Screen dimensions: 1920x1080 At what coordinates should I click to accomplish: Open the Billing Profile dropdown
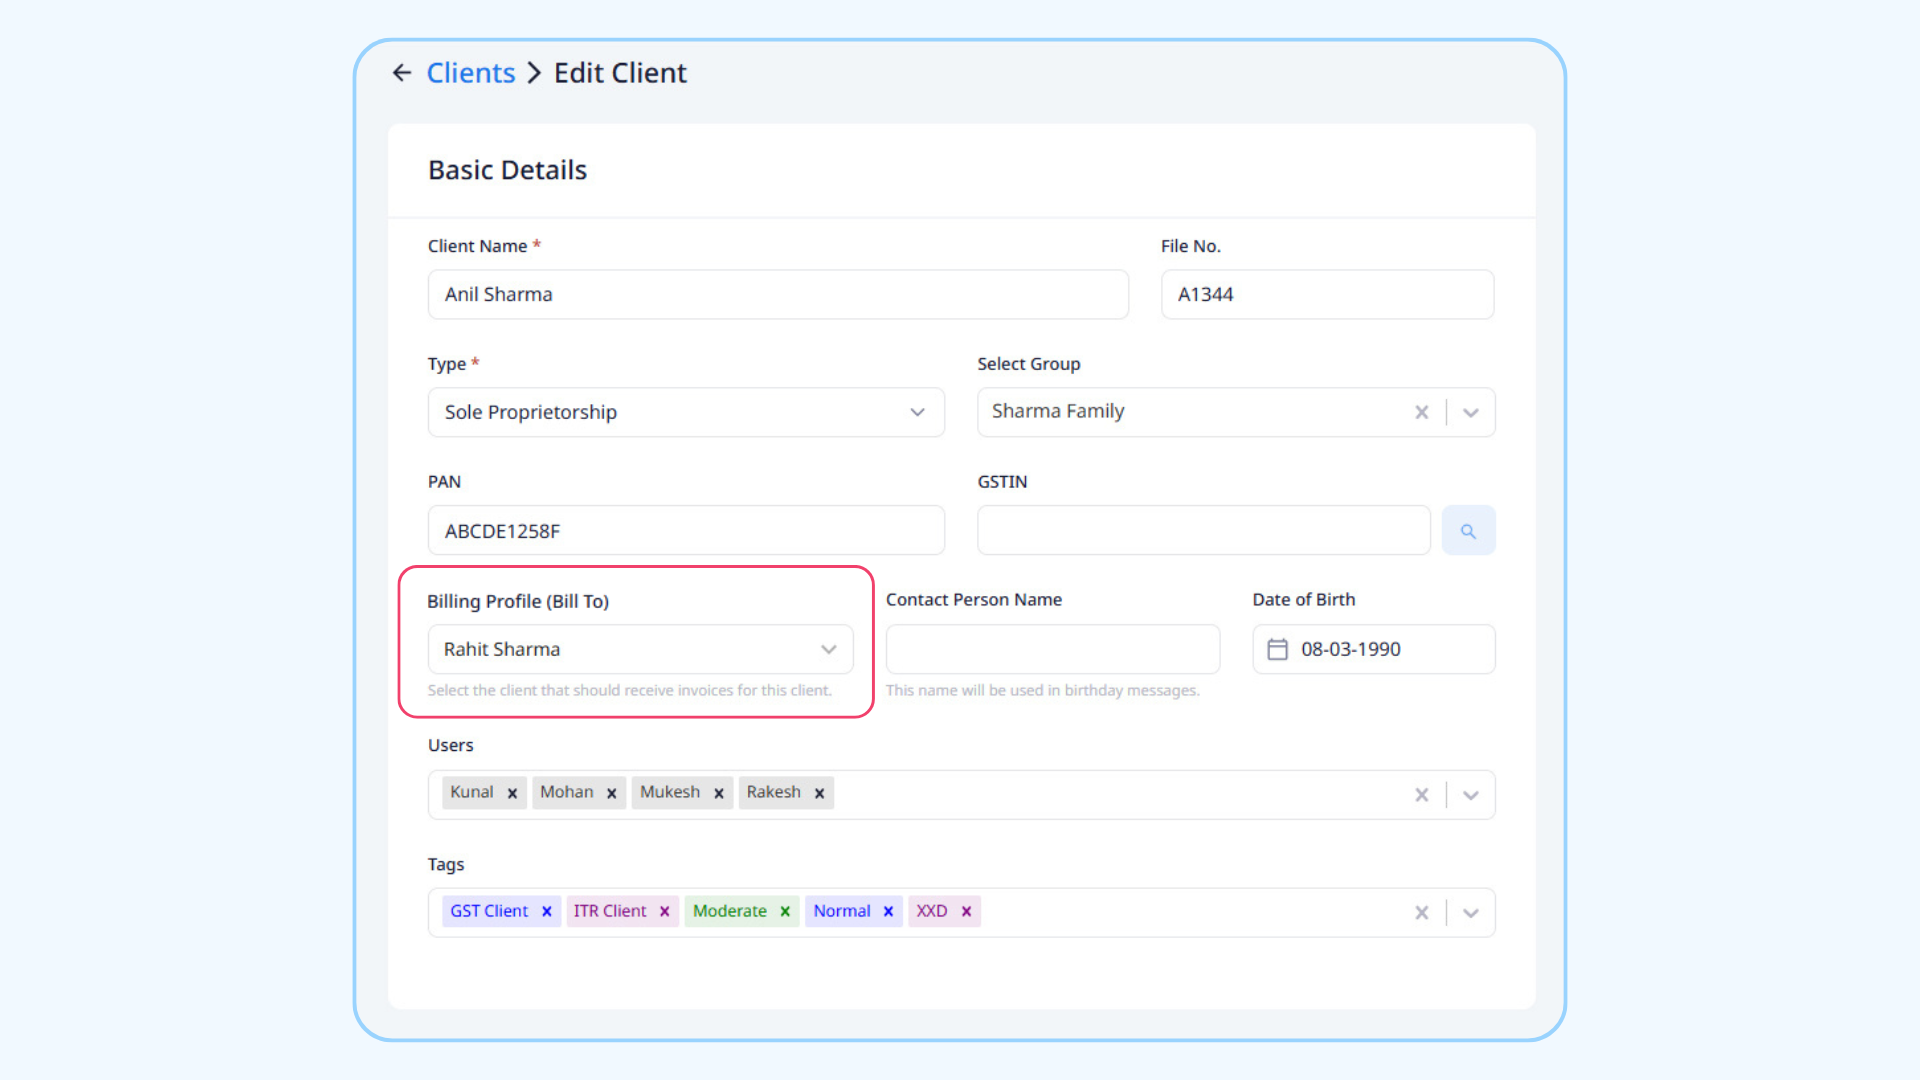coord(640,650)
